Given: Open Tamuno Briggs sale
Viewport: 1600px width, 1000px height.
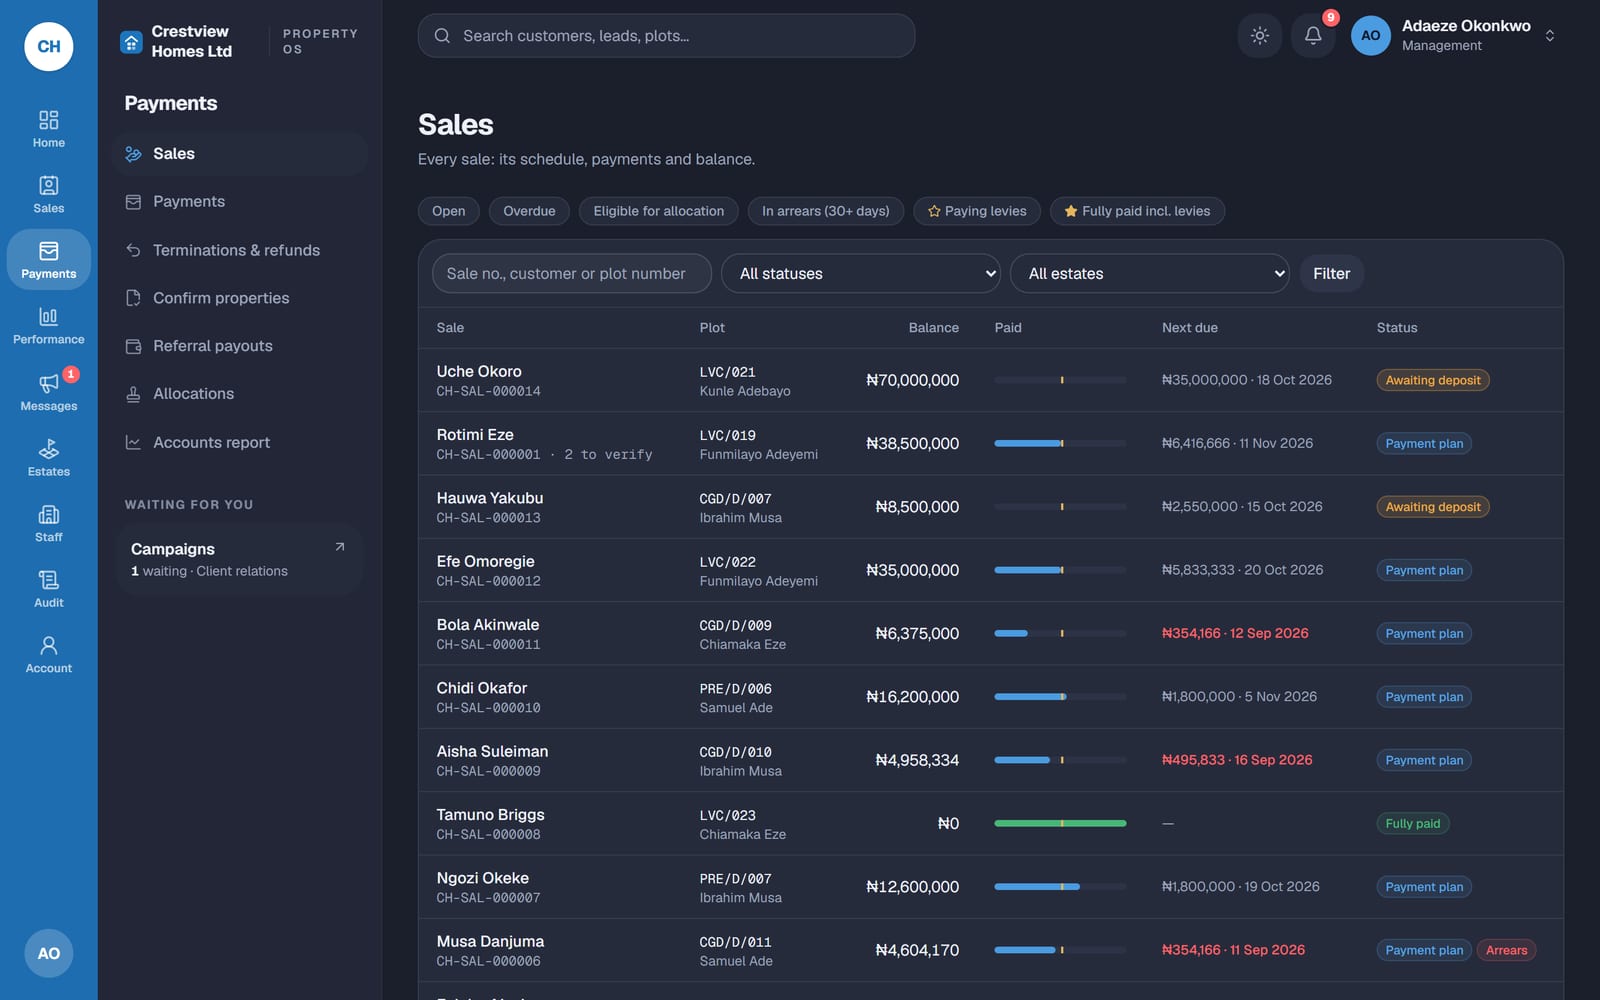Looking at the screenshot, I should 990,823.
